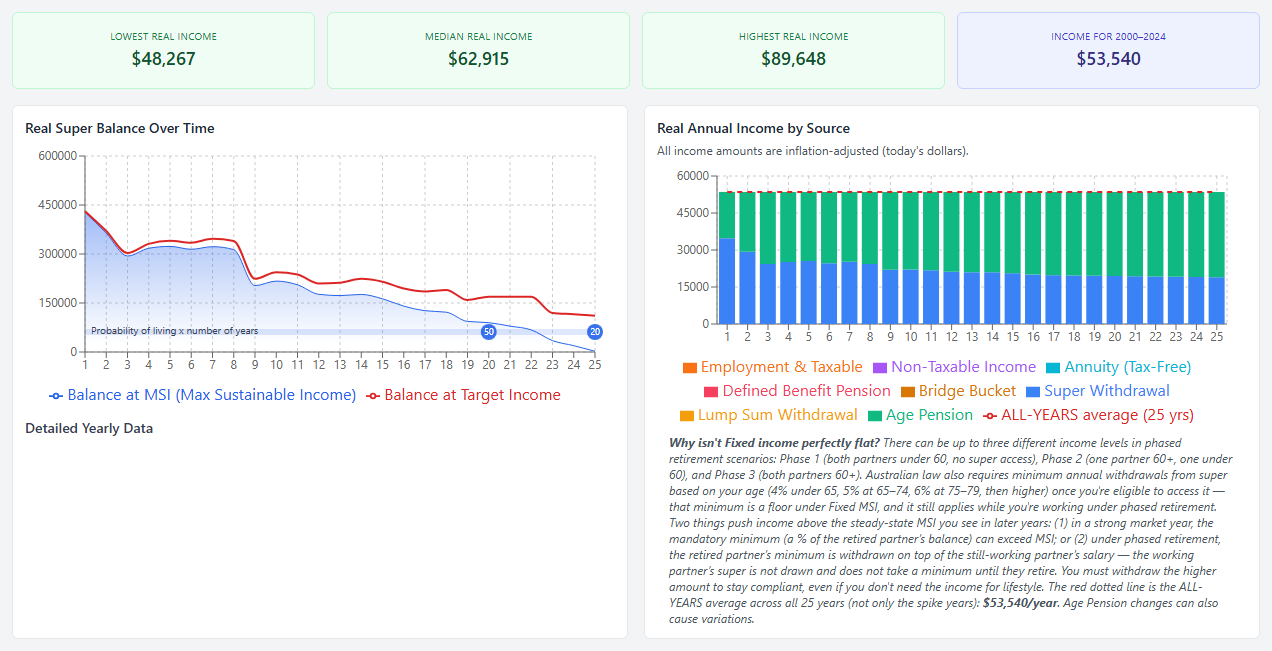Click the orange Employment & Taxable color swatch
The image size is (1272, 651).
(x=689, y=368)
